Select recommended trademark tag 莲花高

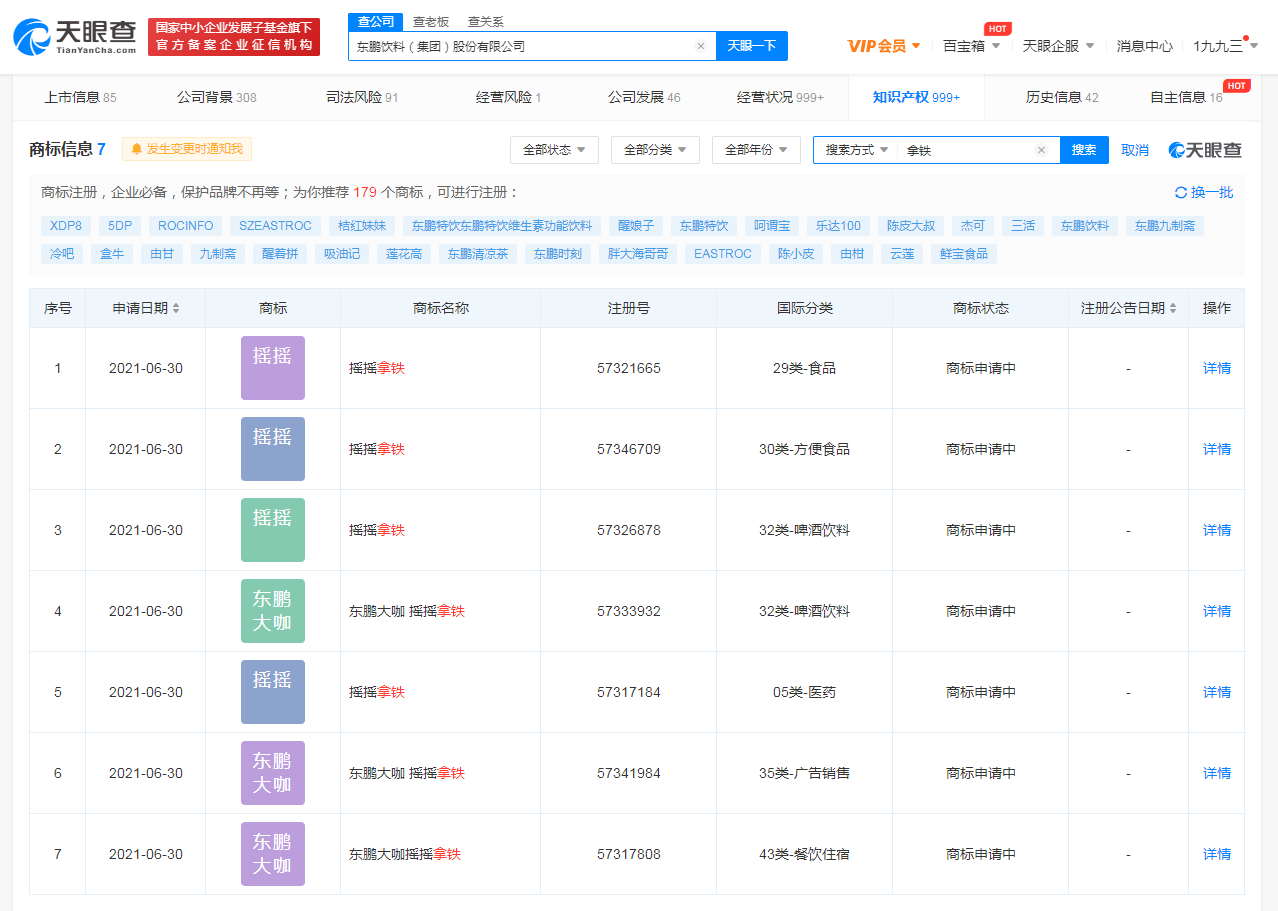tap(405, 254)
